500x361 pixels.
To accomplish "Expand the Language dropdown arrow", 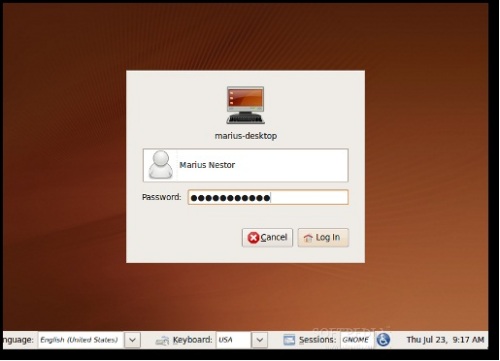I will pos(132,340).
